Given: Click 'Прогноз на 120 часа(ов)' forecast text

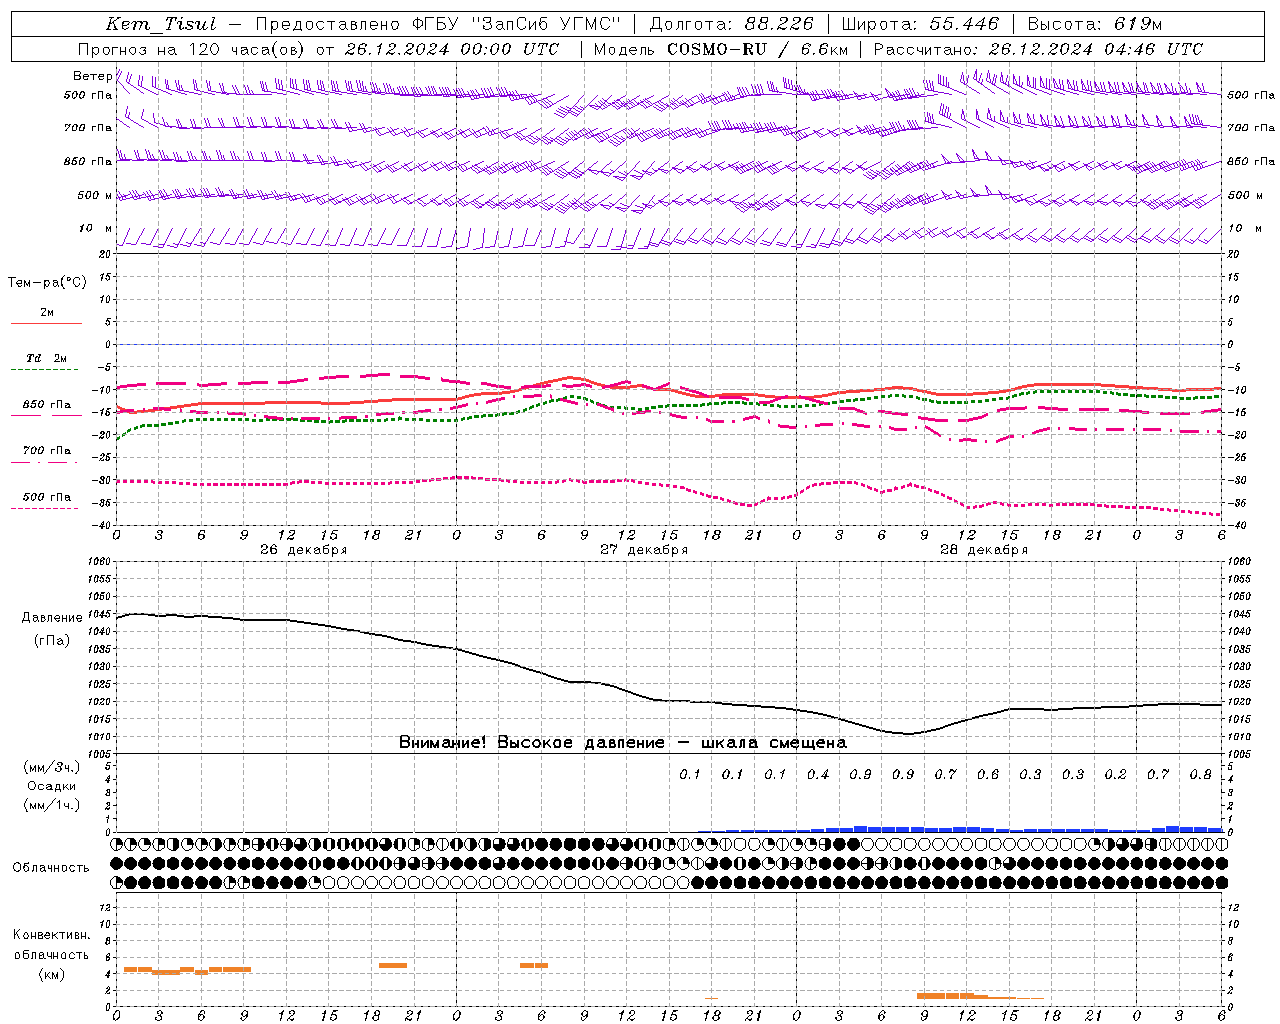Looking at the screenshot, I should point(192,49).
